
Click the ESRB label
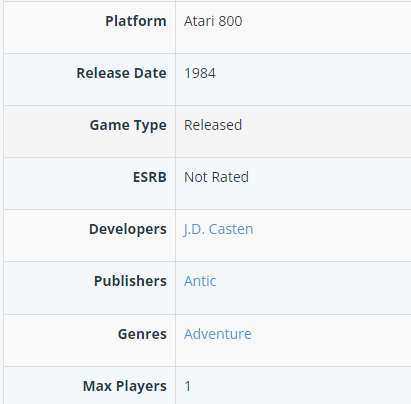(150, 177)
